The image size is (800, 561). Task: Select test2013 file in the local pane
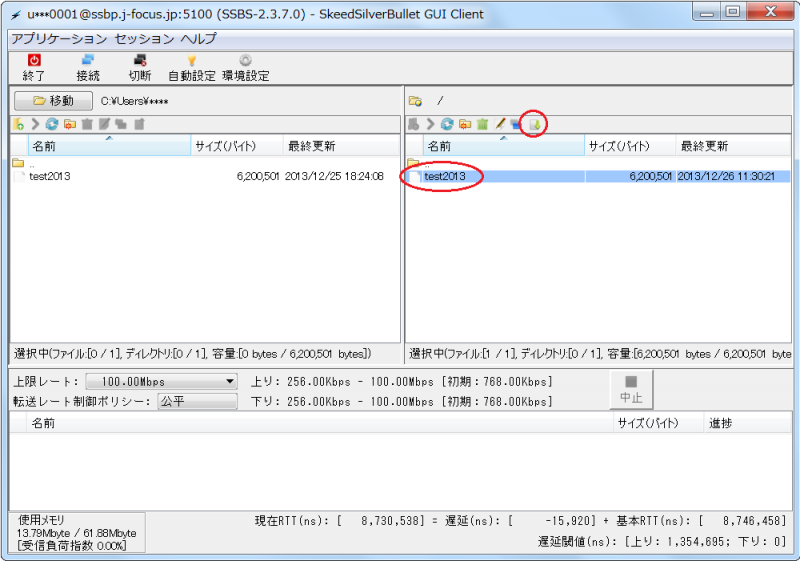[50, 176]
